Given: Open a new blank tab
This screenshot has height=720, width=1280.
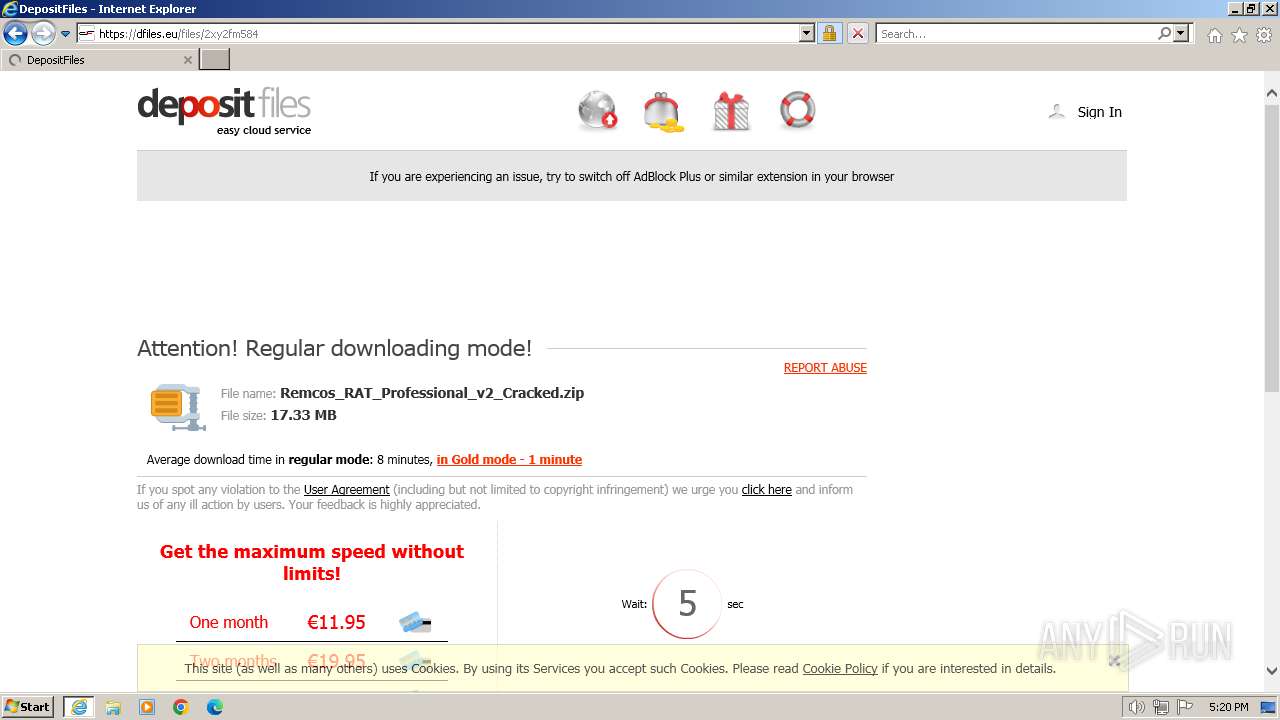Looking at the screenshot, I should [x=215, y=60].
